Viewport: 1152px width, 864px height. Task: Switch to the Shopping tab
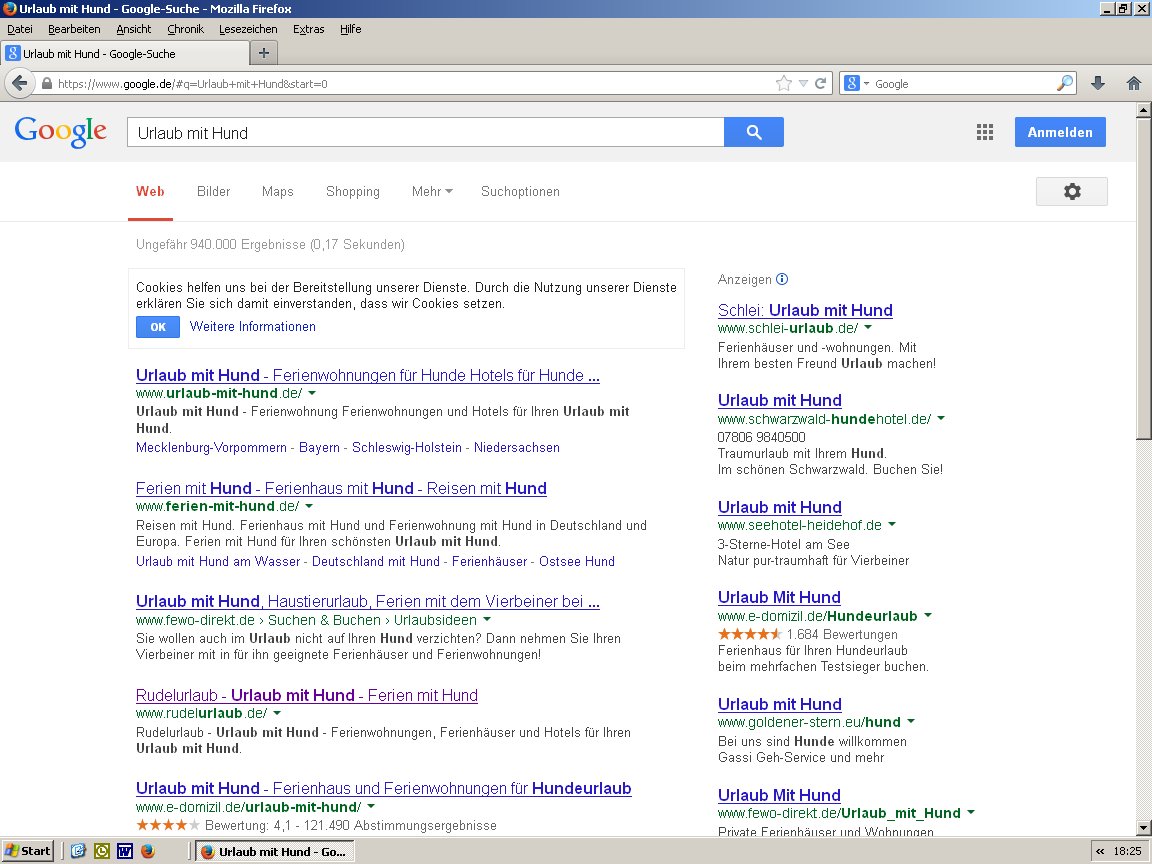tap(353, 192)
